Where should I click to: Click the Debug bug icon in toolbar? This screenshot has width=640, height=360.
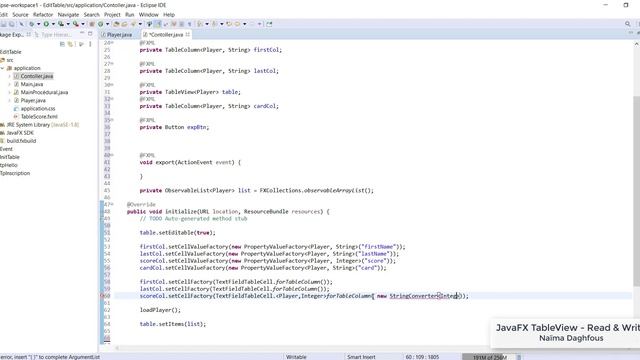[x=31, y=24]
